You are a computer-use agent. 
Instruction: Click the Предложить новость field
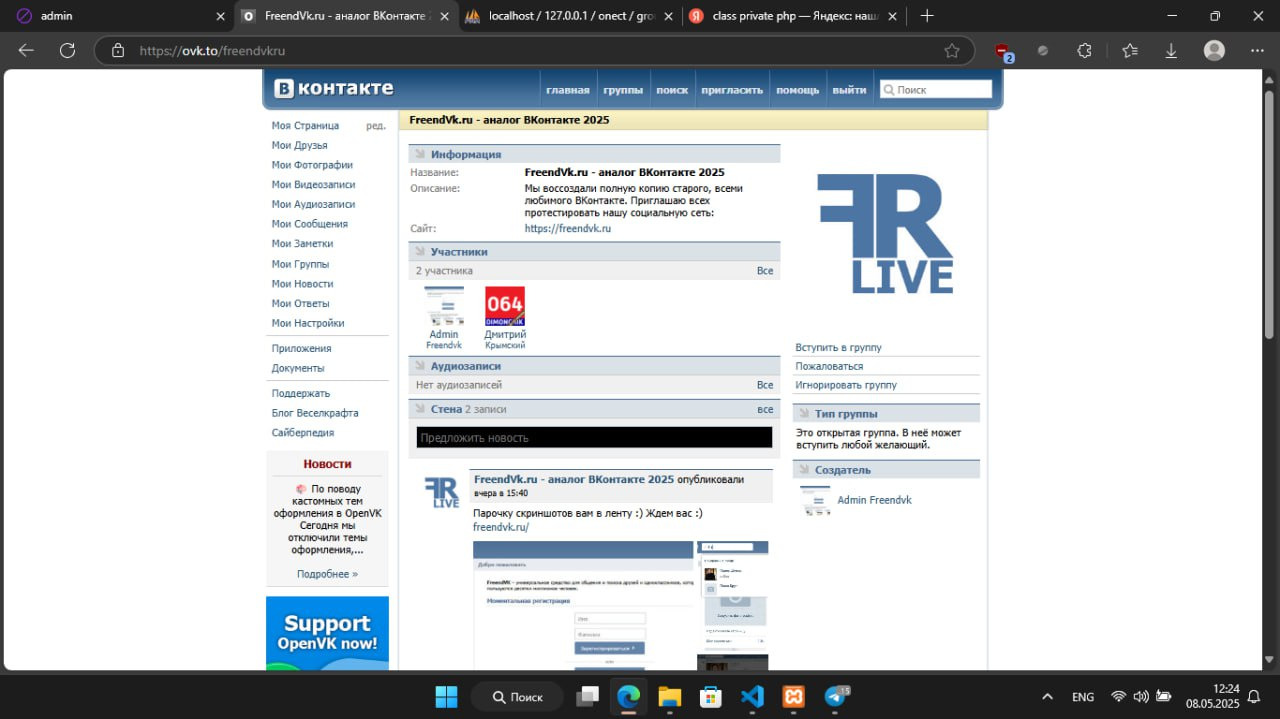[594, 437]
